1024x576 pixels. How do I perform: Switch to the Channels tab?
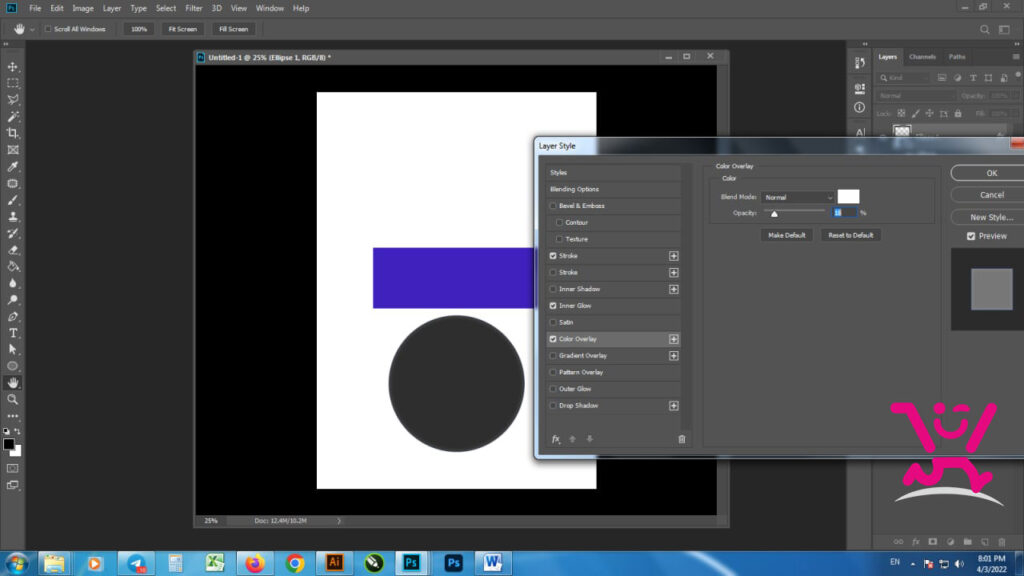pos(922,57)
